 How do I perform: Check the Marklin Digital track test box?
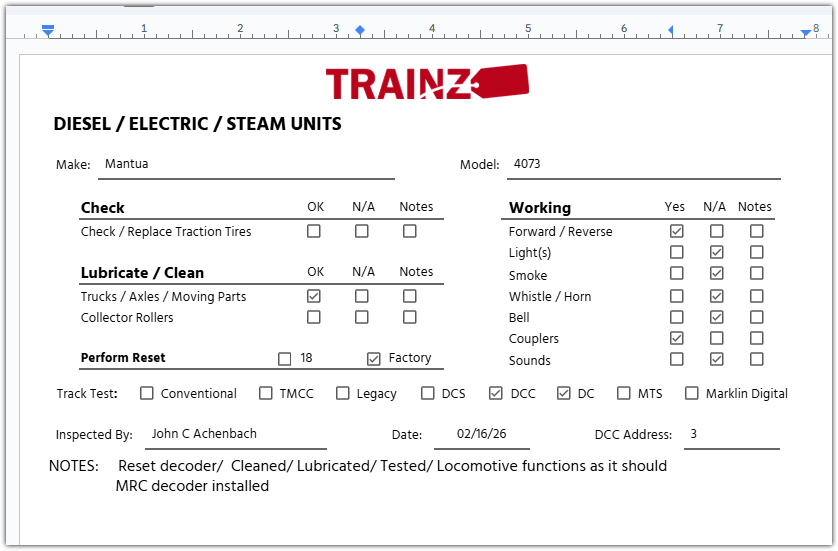[x=692, y=393]
